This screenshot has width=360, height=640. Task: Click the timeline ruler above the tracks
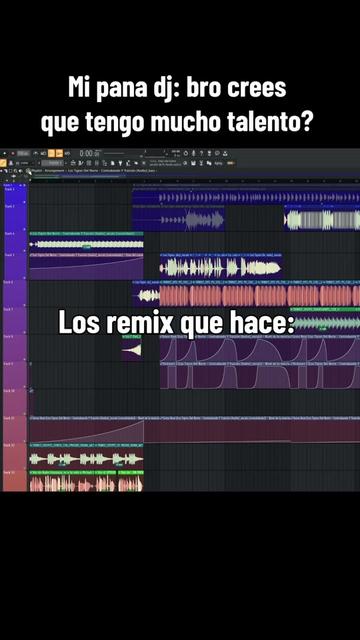pos(195,181)
